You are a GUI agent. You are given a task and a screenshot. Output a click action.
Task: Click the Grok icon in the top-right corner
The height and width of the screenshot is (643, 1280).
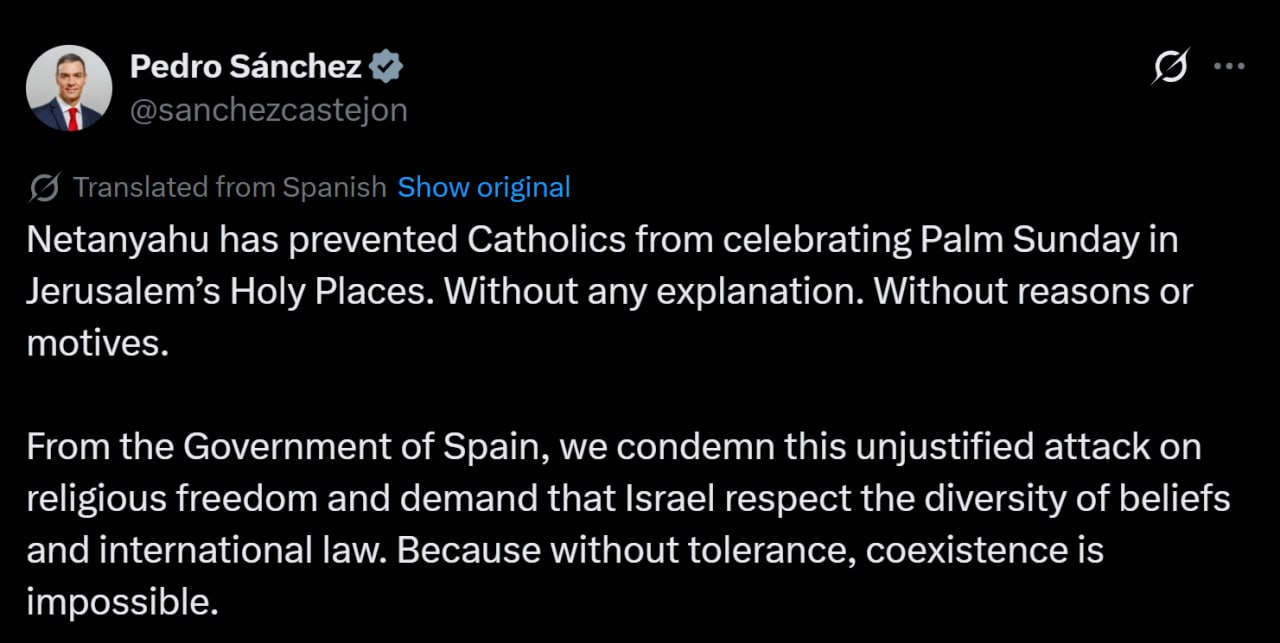pos(1170,68)
